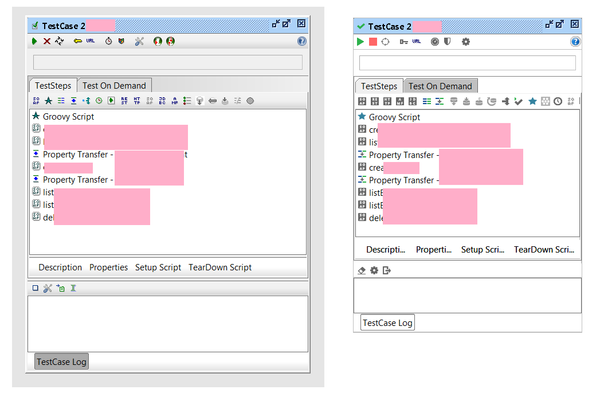Open TearDown Script tab in left window
This screenshot has width=600, height=406.
coord(220,267)
